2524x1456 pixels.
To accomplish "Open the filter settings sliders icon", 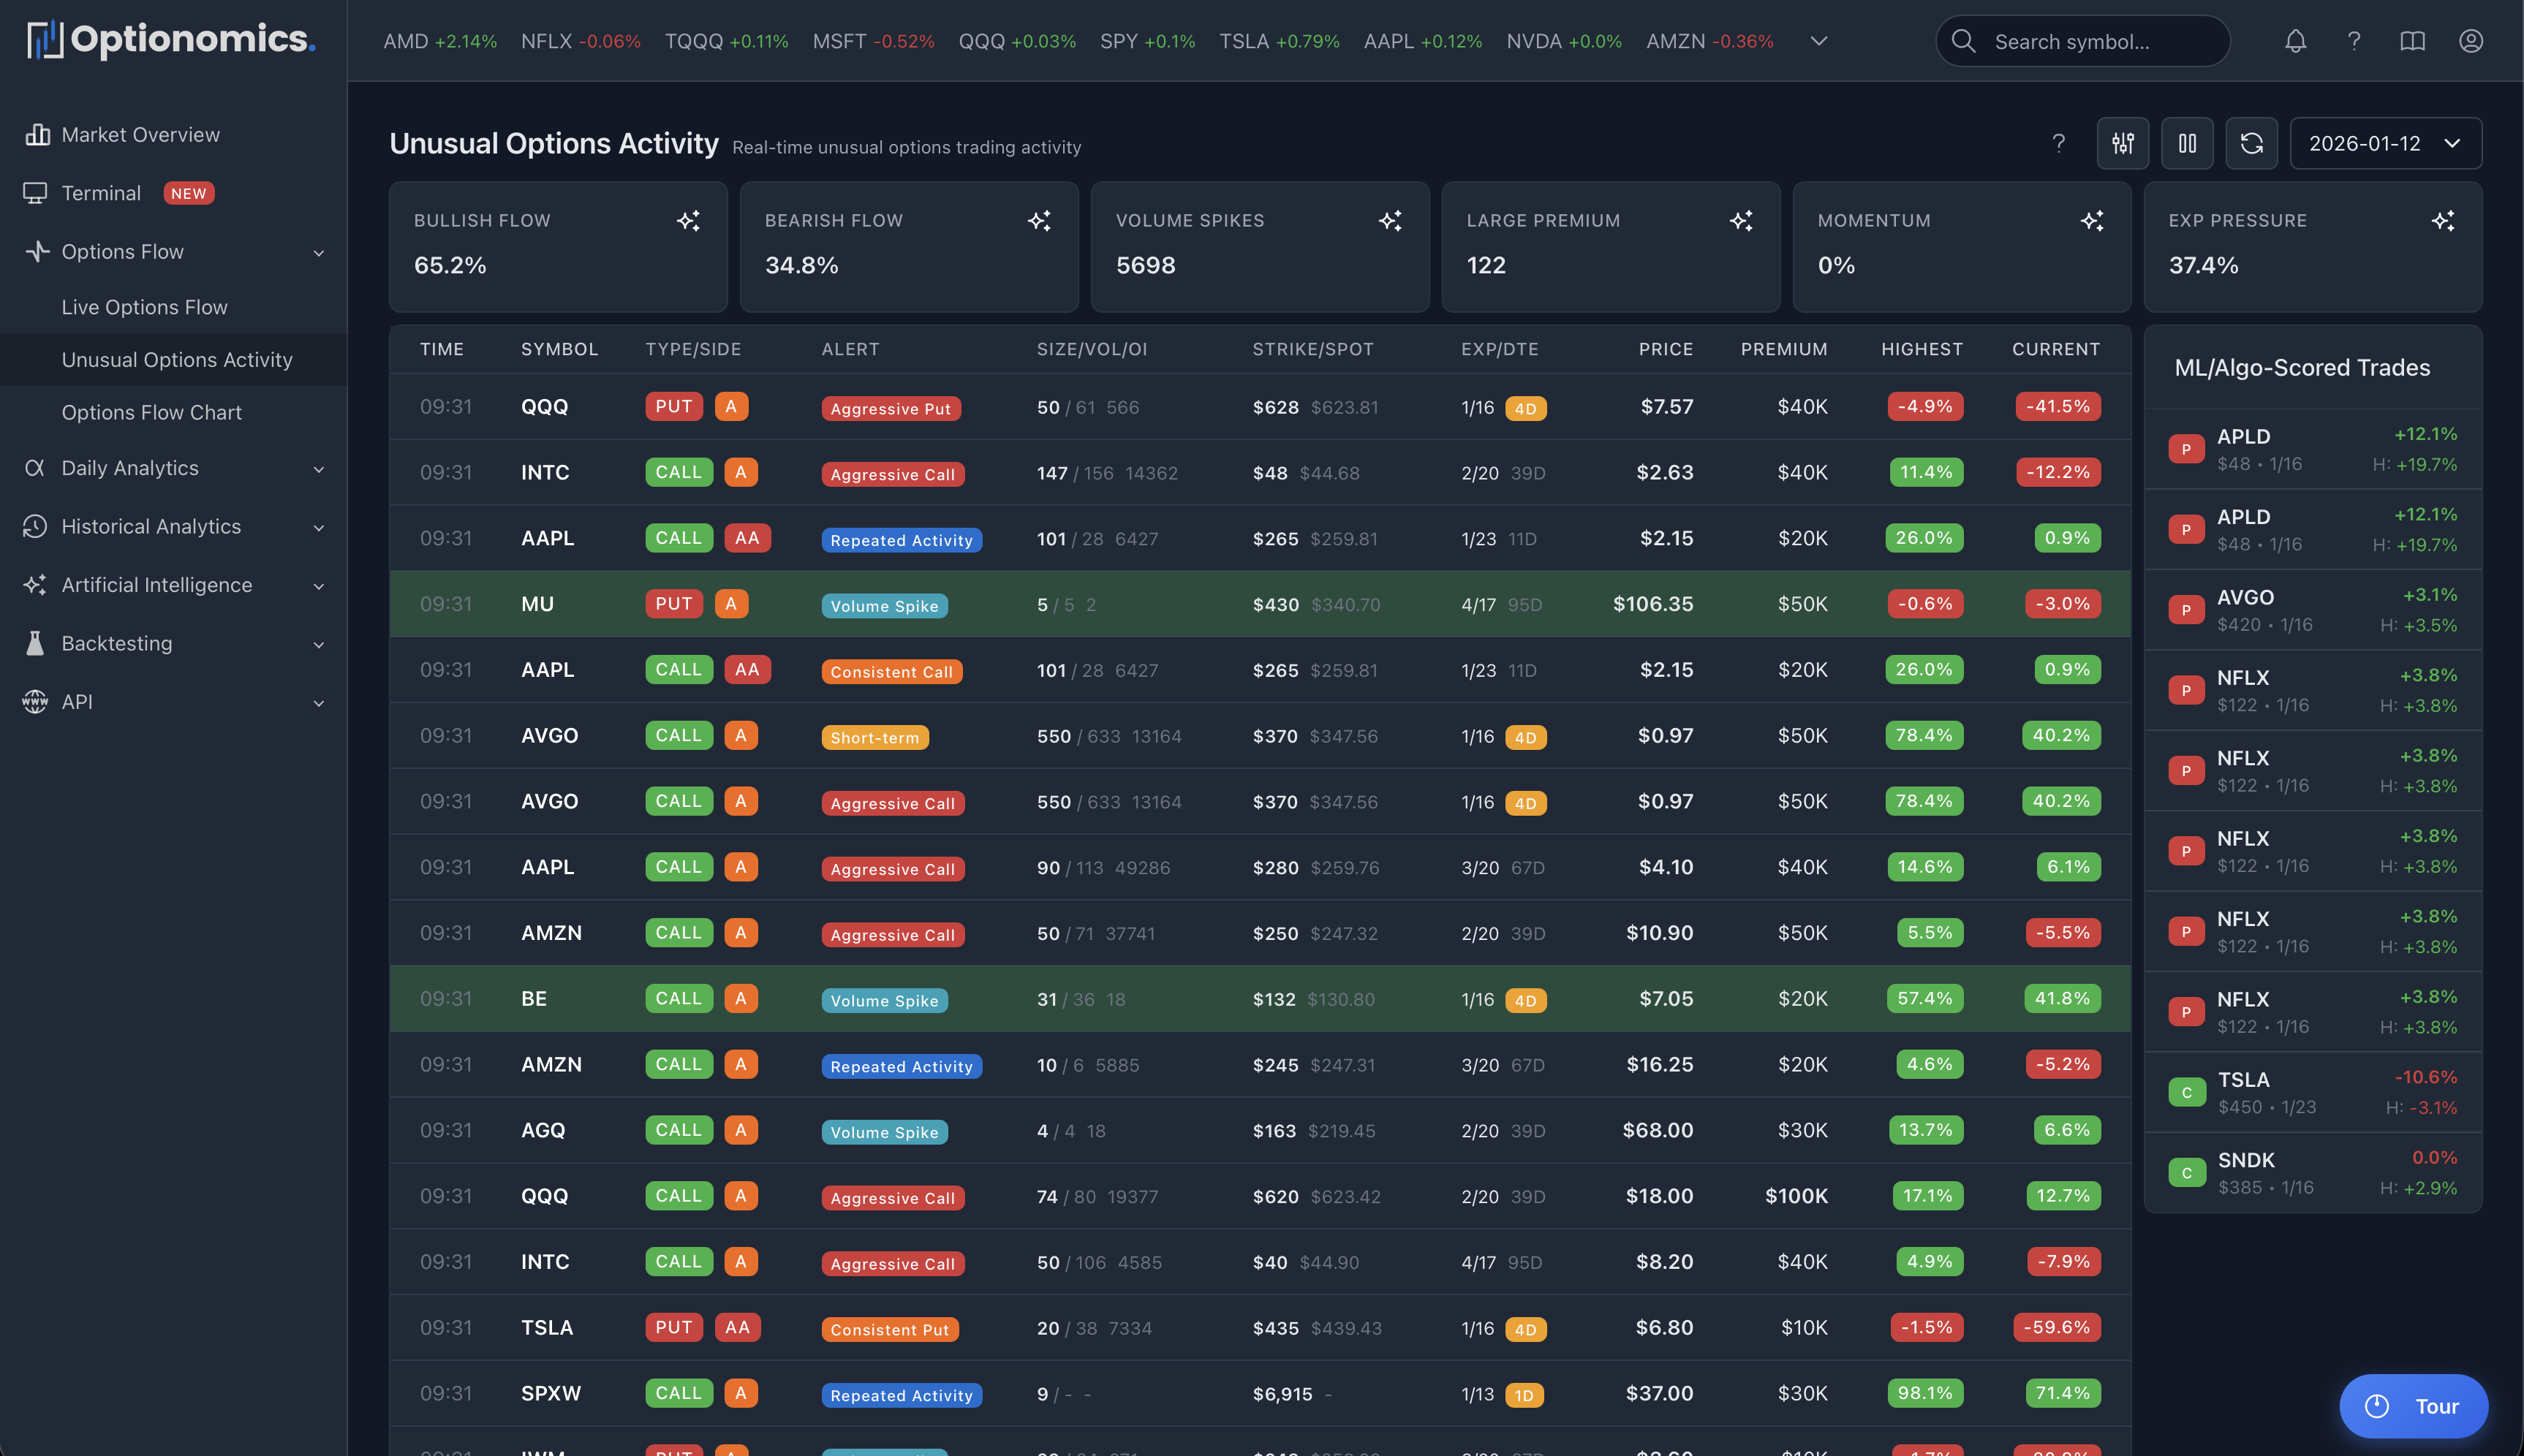I will 2123,143.
